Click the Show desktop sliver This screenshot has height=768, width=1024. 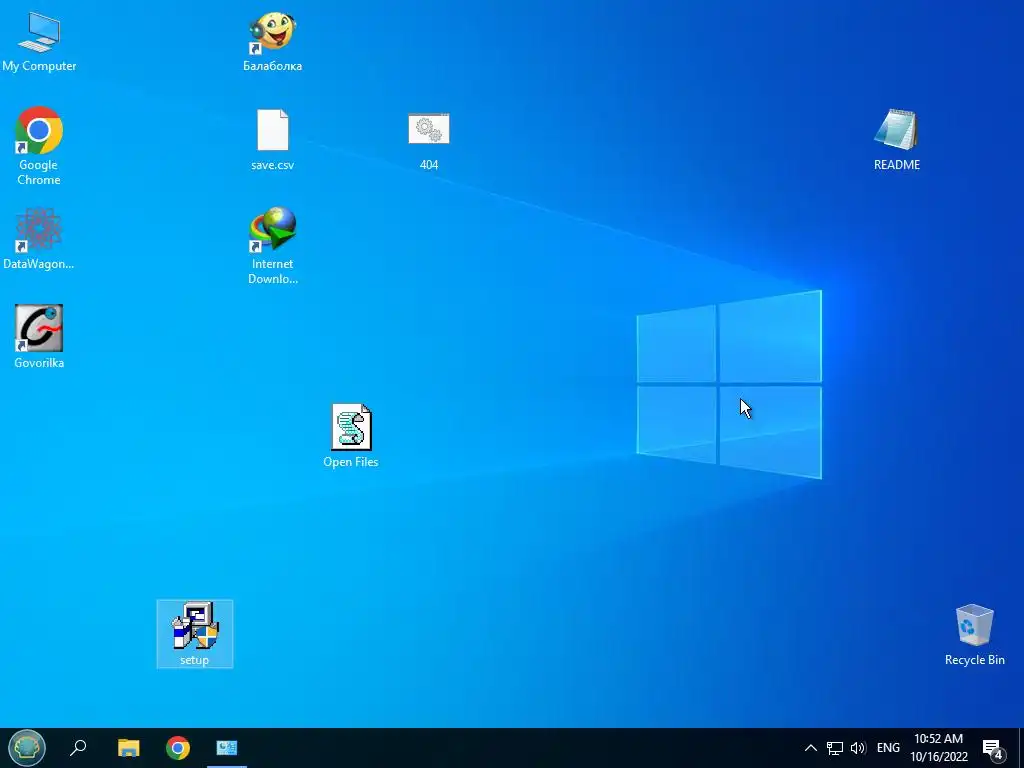click(x=1021, y=748)
